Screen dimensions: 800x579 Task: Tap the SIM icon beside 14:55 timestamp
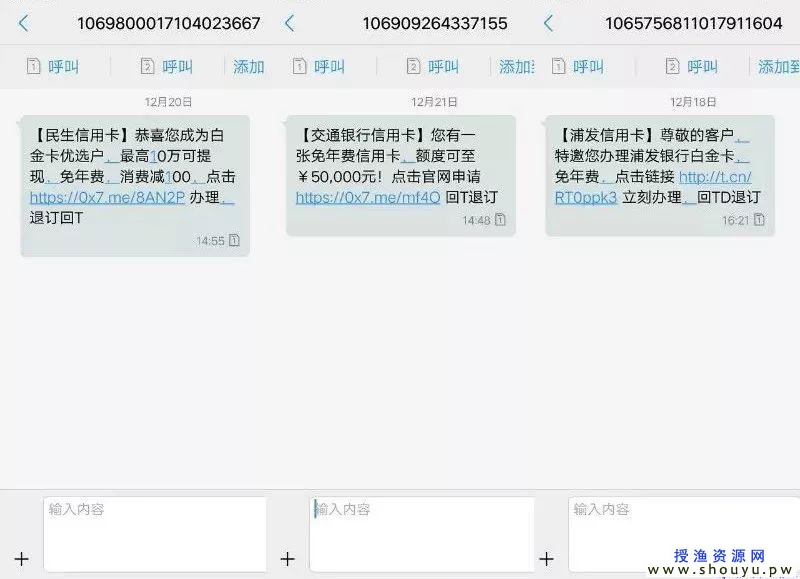pos(234,240)
